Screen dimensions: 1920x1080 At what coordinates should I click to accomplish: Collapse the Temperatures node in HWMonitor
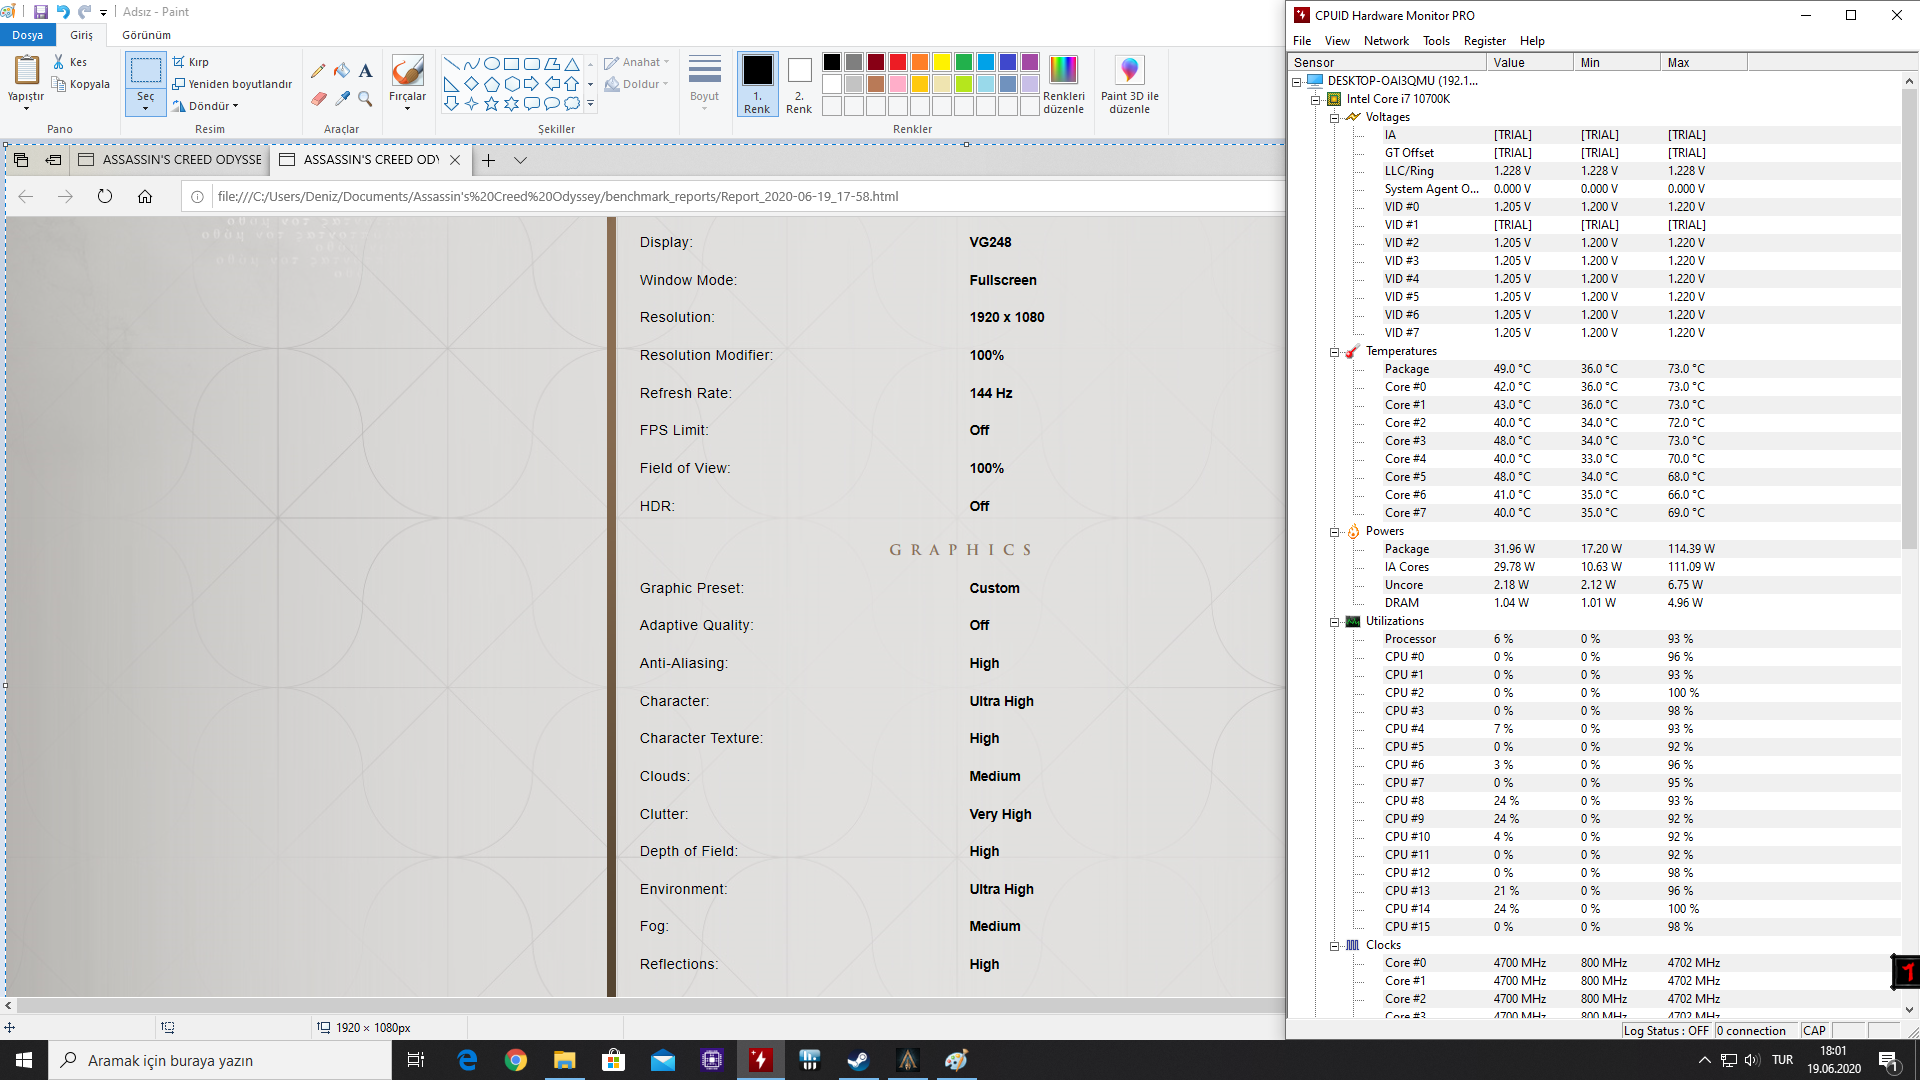(x=1334, y=352)
